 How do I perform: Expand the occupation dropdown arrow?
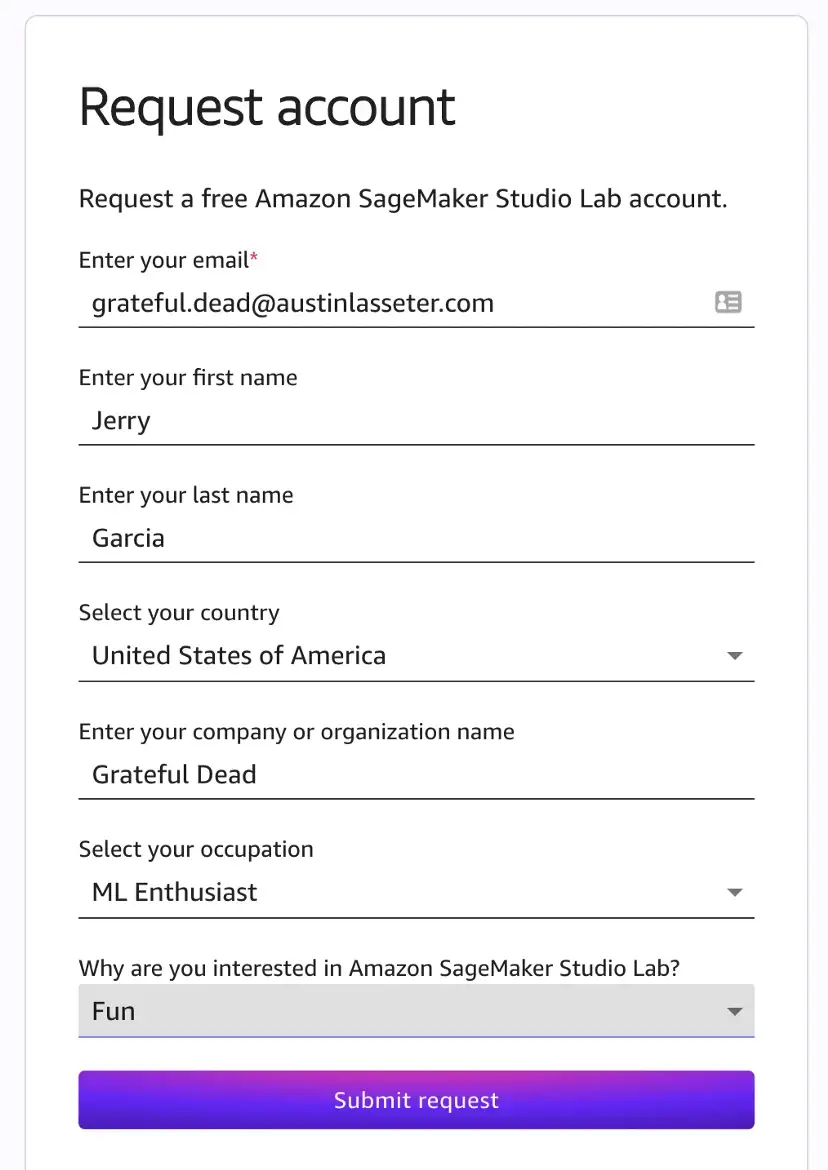coord(735,892)
